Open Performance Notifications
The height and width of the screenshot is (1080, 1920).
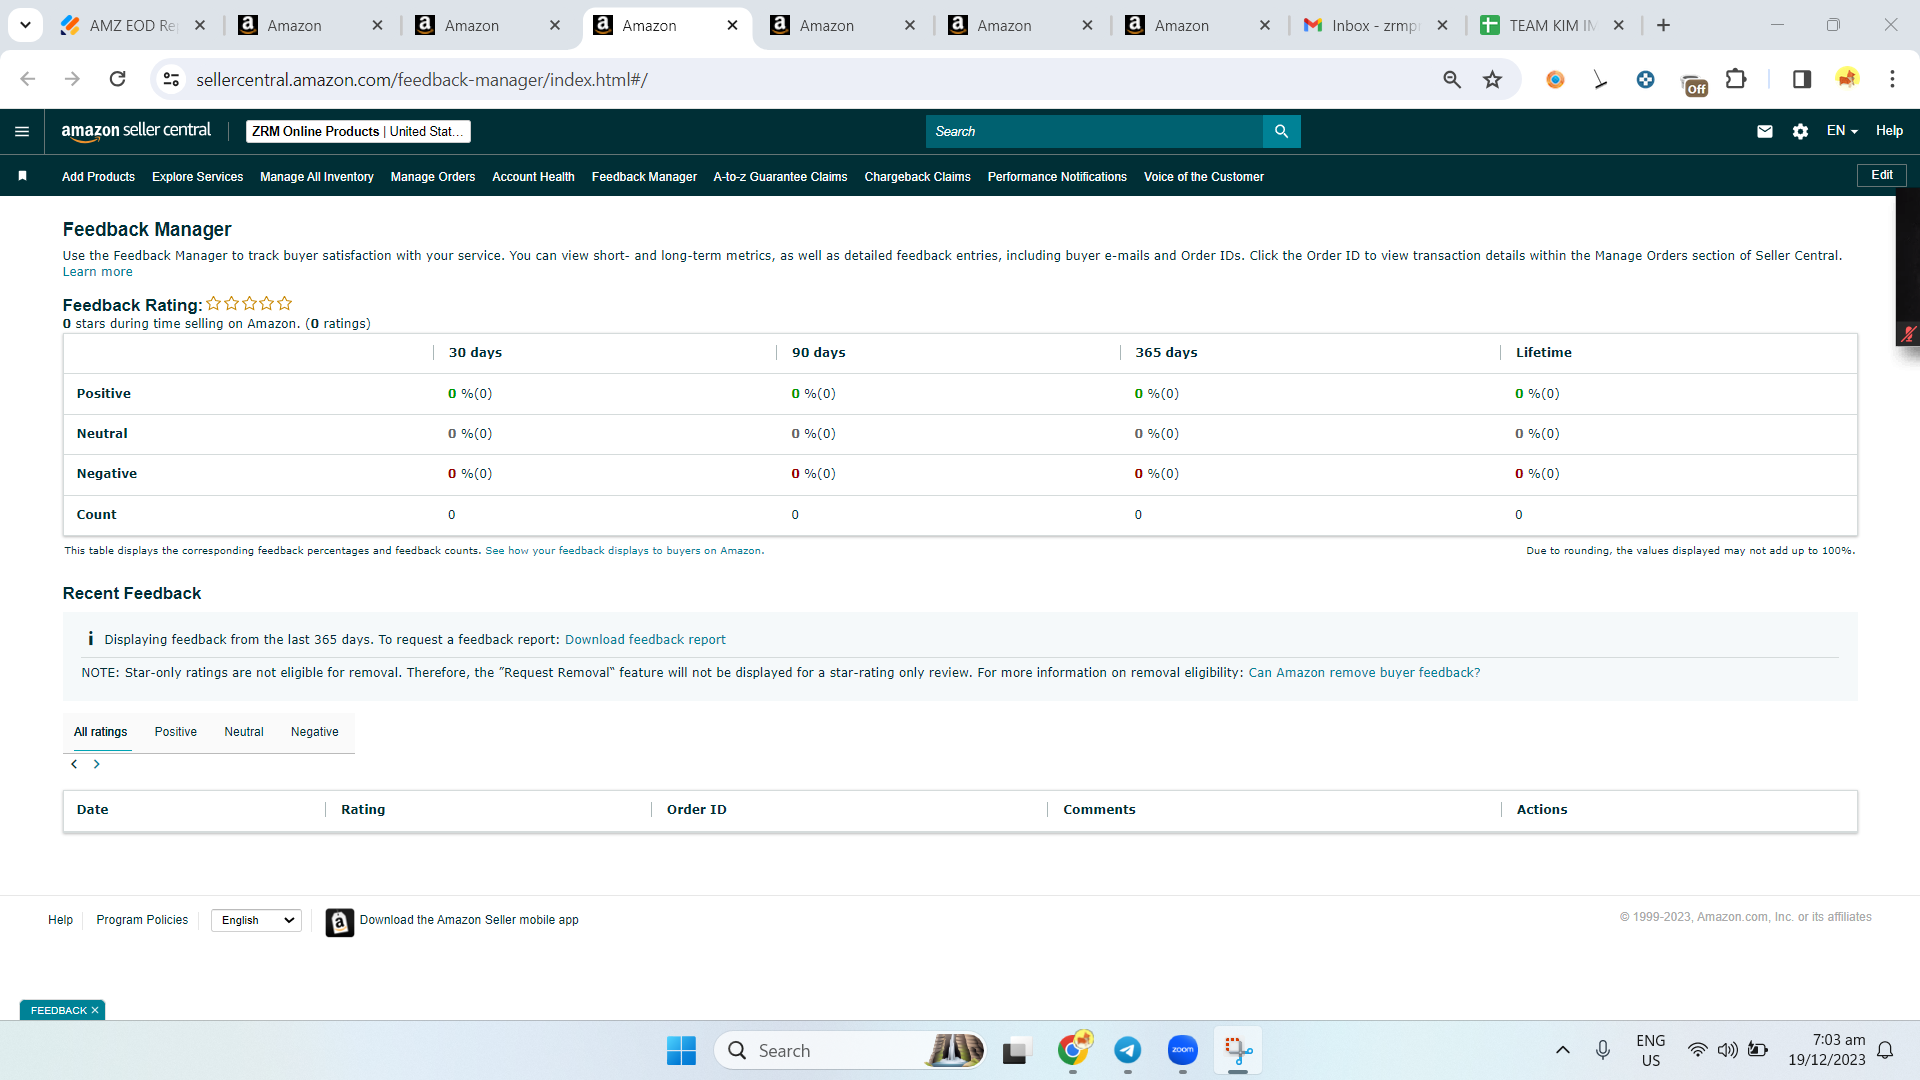point(1057,177)
